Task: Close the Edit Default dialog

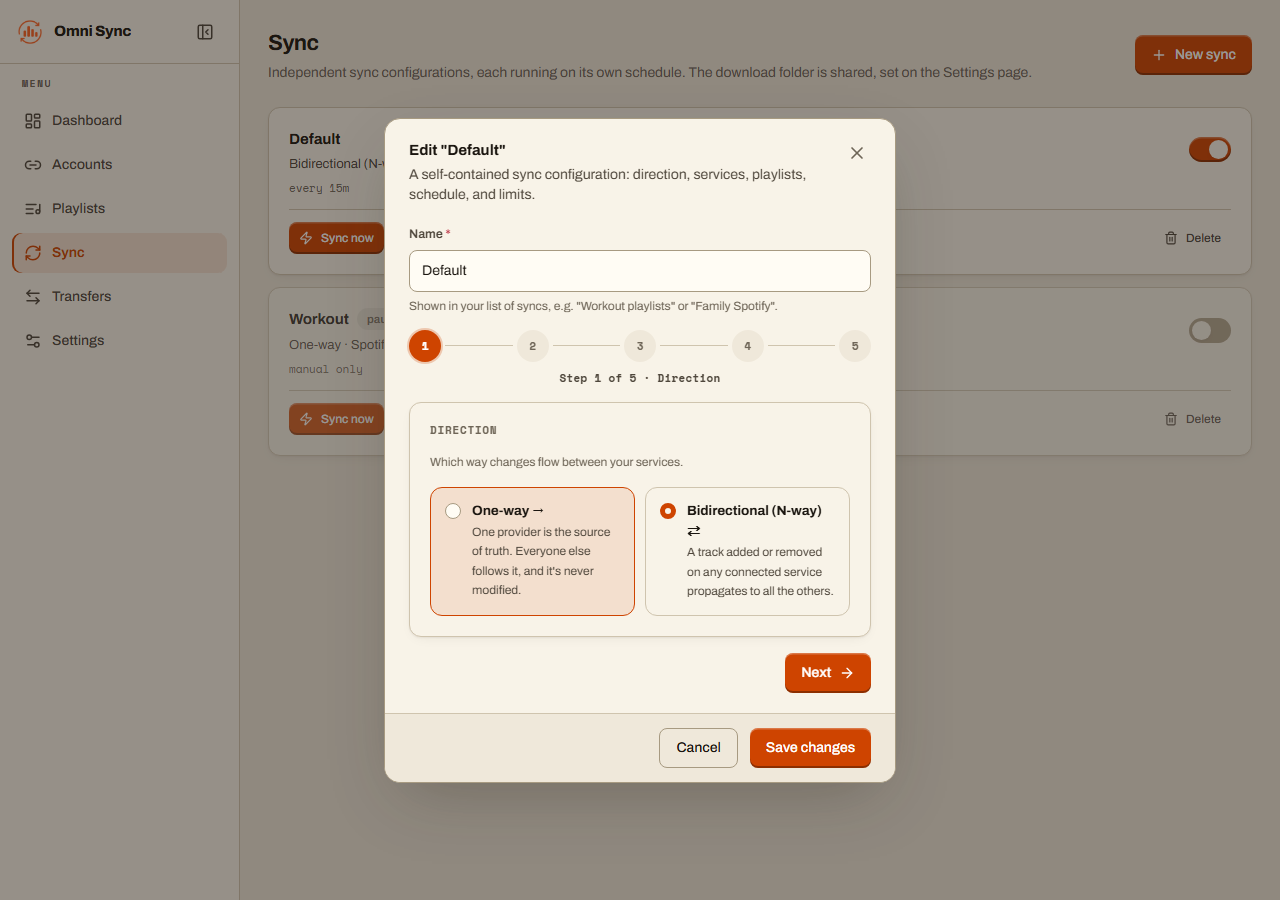Action: [856, 153]
